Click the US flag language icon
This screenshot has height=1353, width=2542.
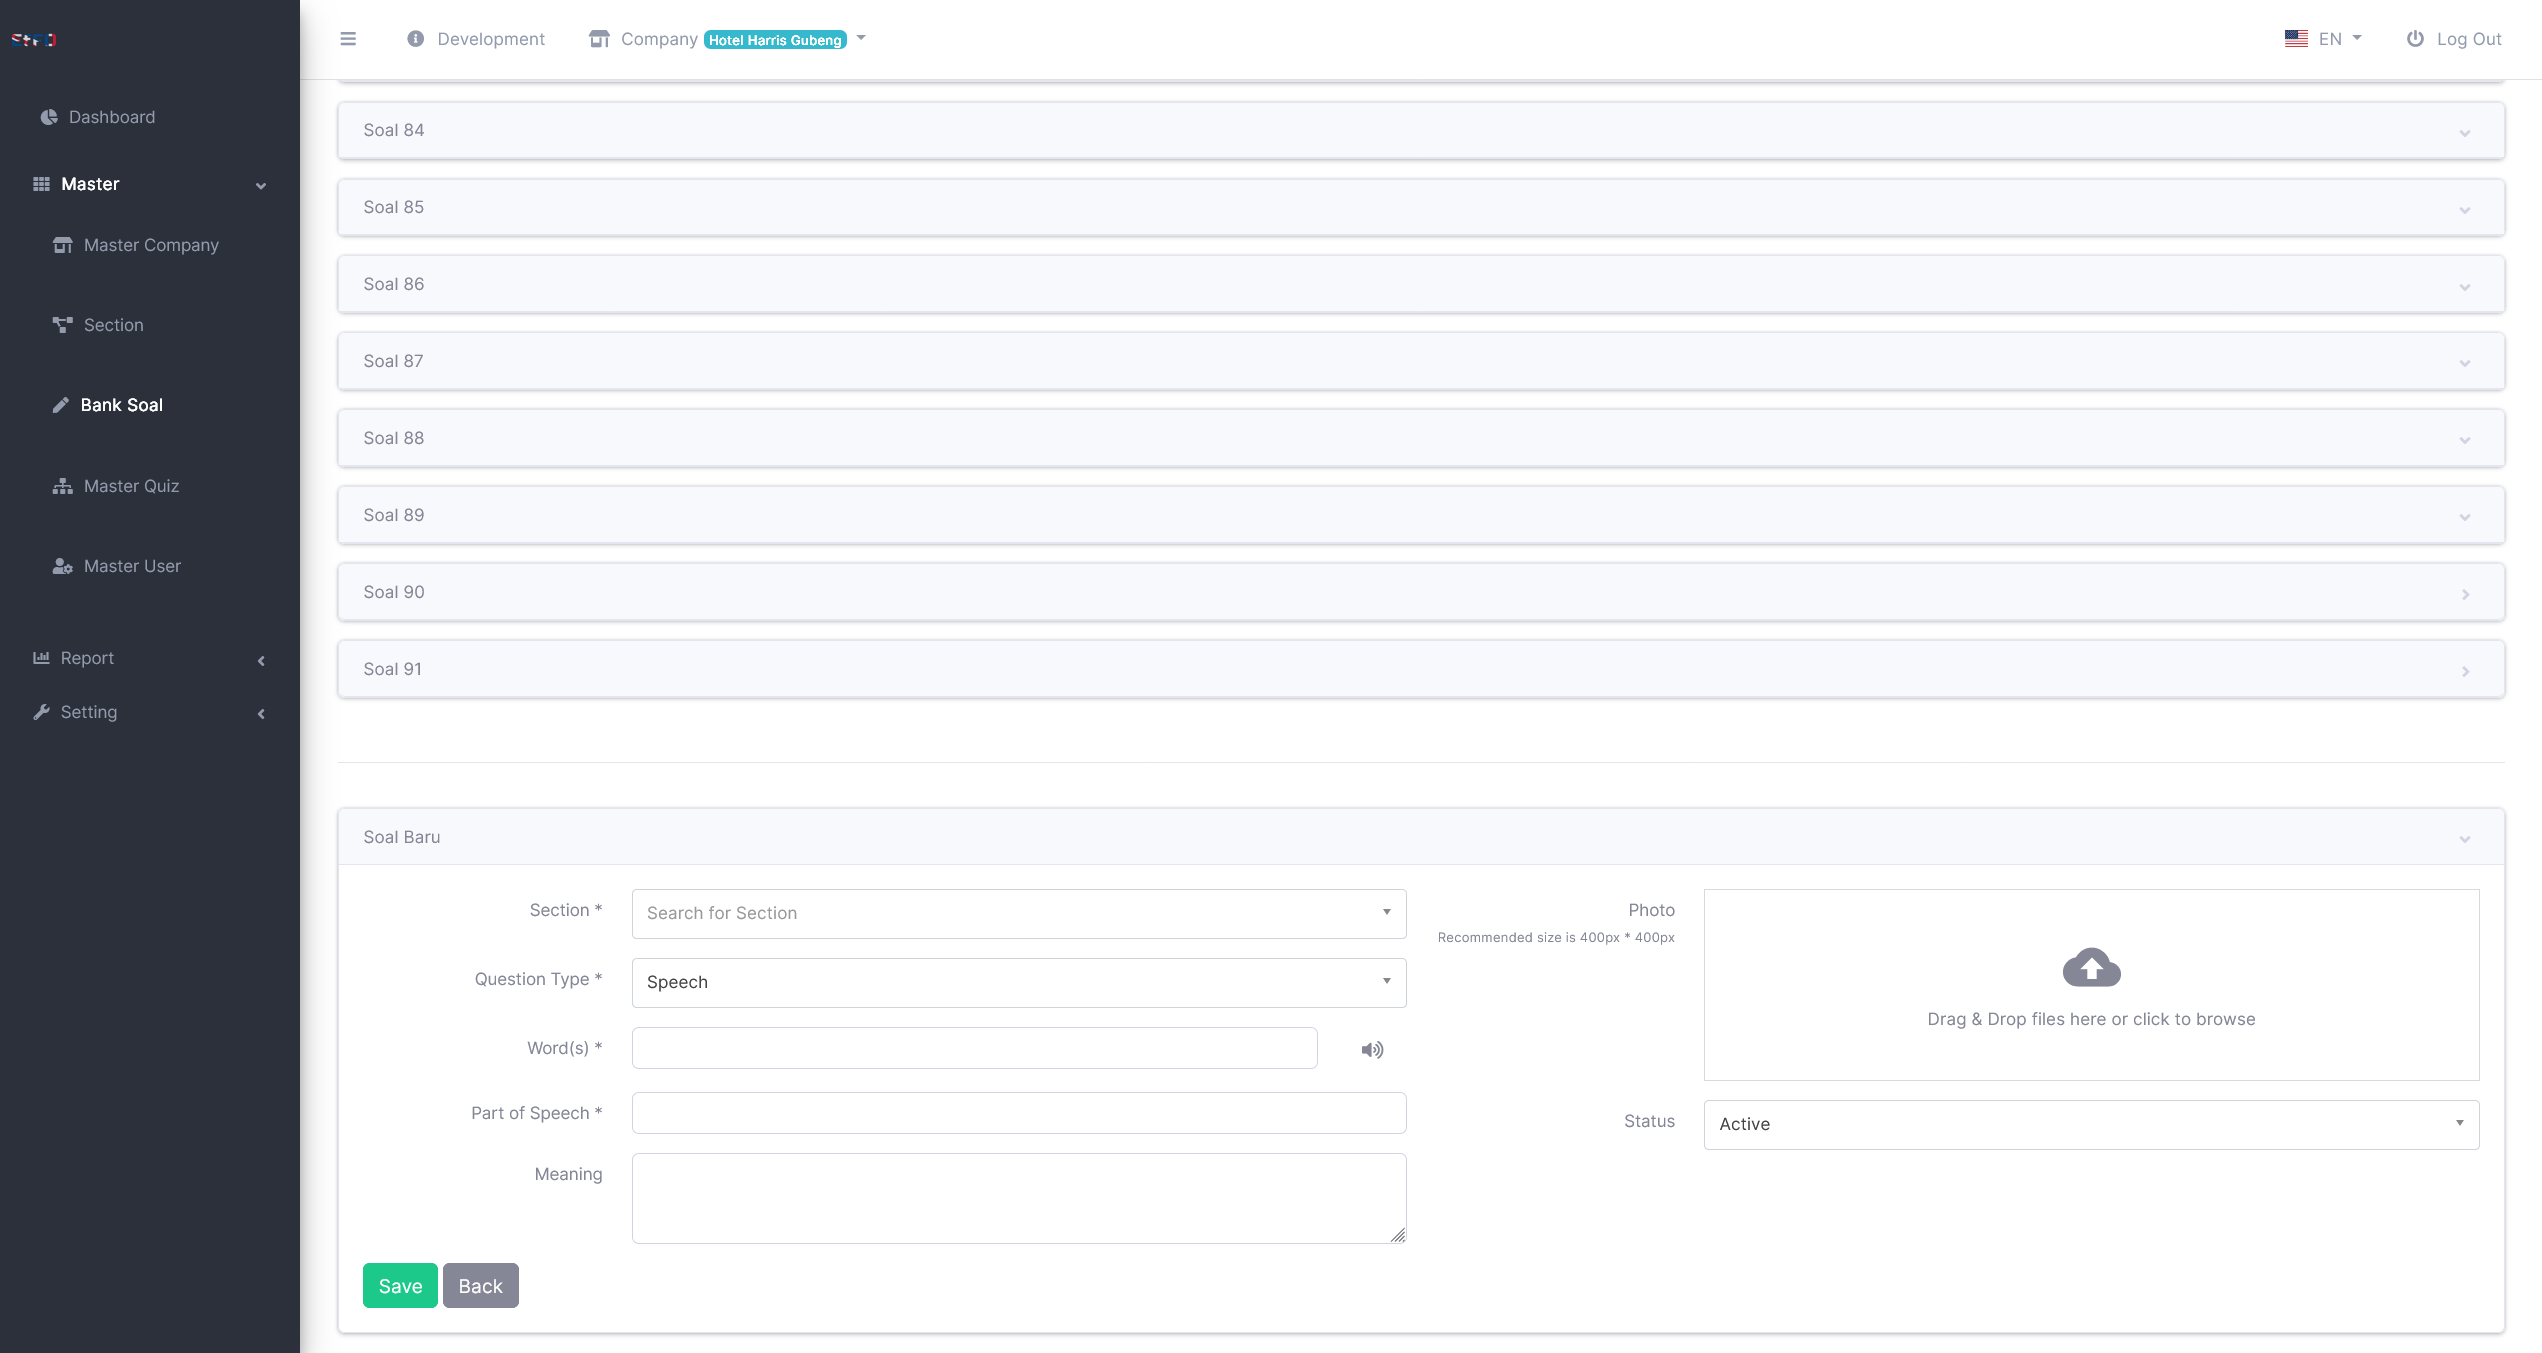tap(2296, 39)
